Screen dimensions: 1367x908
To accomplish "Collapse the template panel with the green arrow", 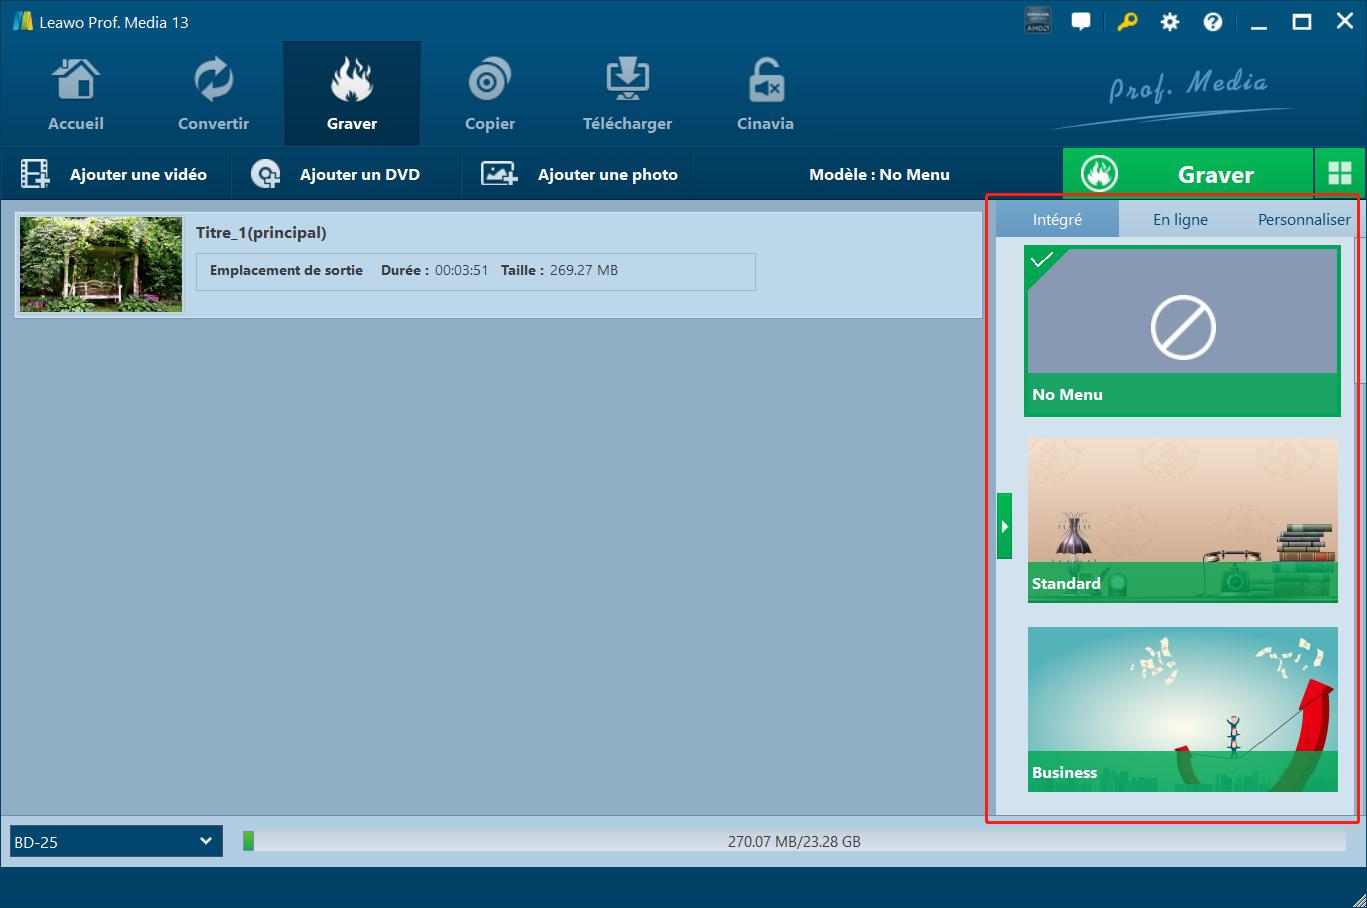I will click(1005, 526).
